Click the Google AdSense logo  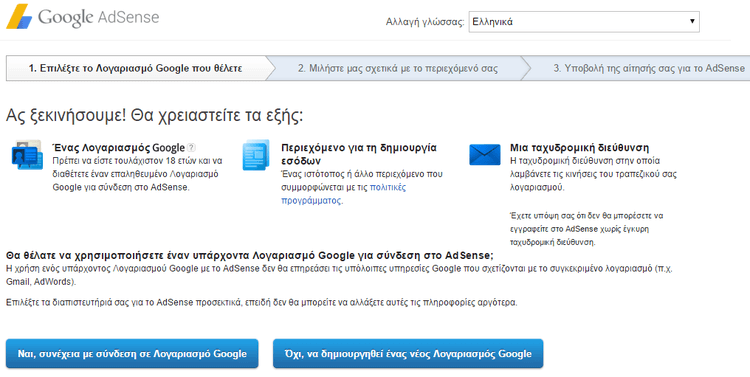pyautogui.click(x=82, y=17)
